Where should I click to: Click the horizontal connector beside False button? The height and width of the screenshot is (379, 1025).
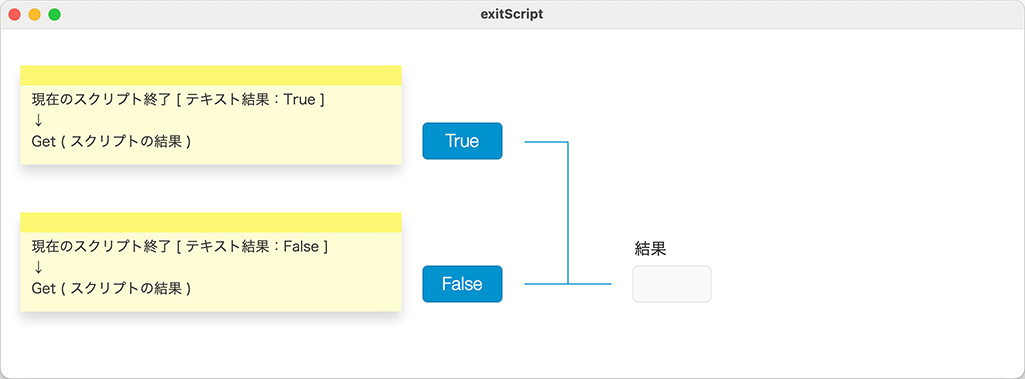click(546, 284)
